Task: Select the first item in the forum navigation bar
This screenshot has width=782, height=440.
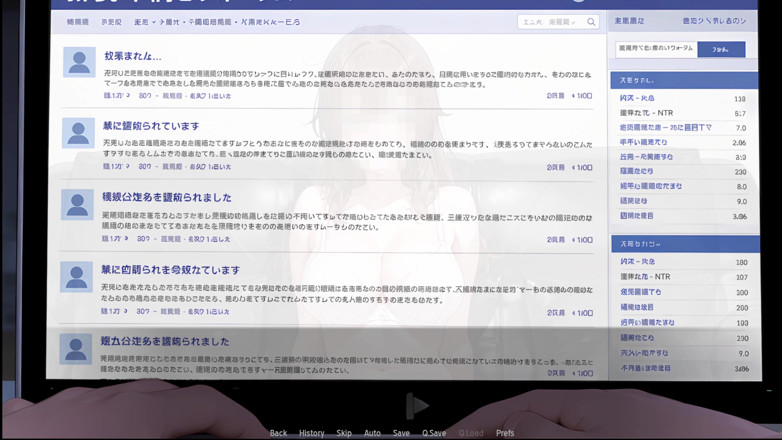Action: [x=78, y=22]
